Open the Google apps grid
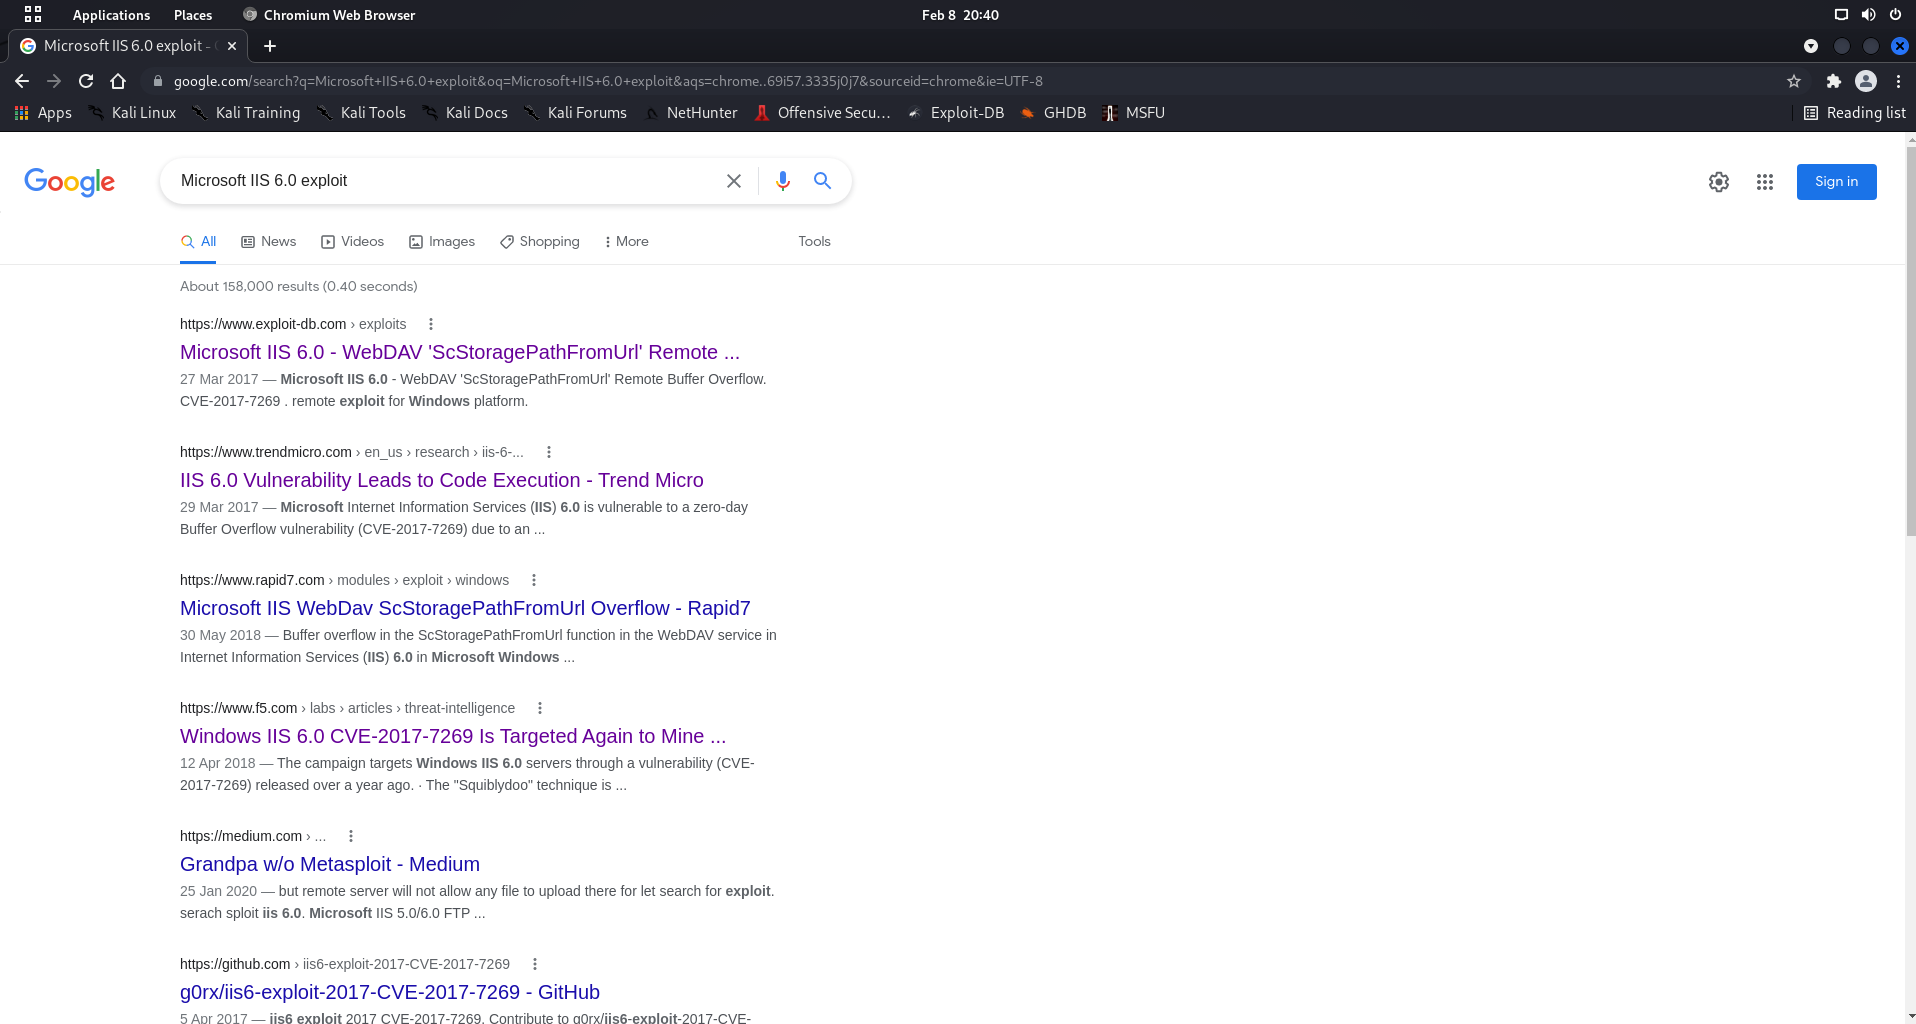Screen dimensions: 1916x1024 tap(1765, 182)
